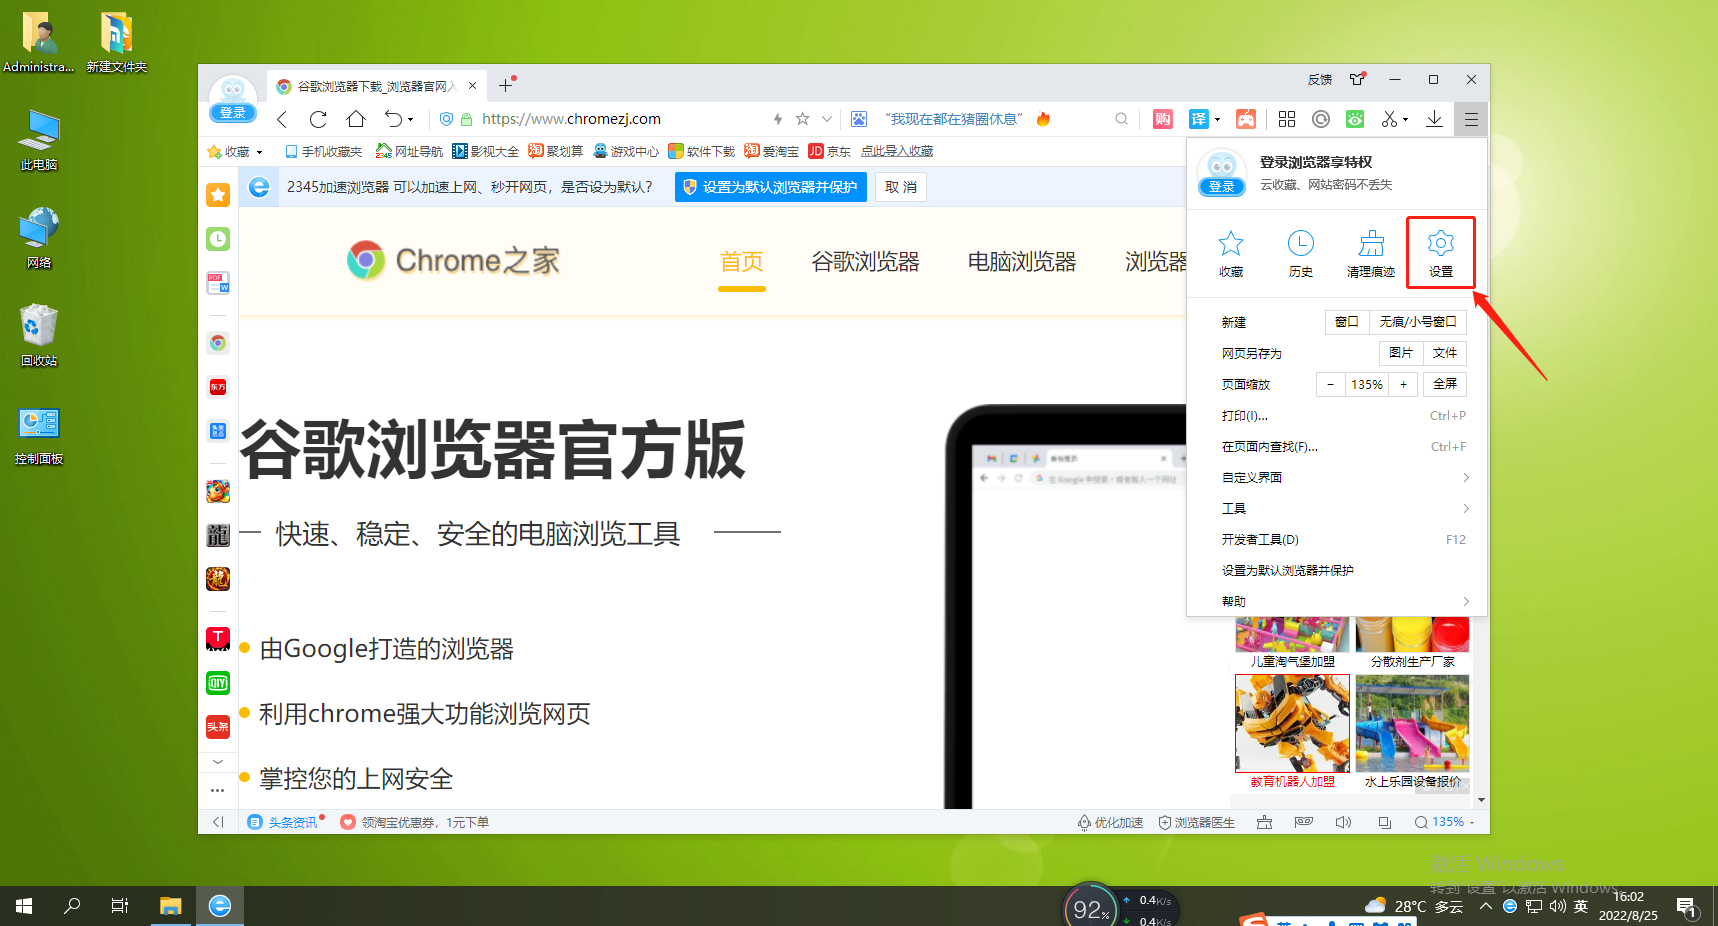Click the mute speaker icon in status bar
Image resolution: width=1718 pixels, height=926 pixels.
(x=1343, y=822)
